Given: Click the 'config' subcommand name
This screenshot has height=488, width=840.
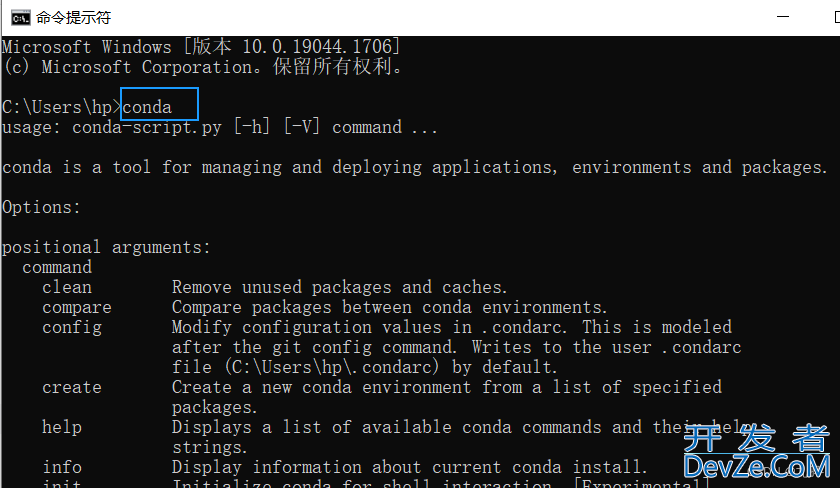Looking at the screenshot, I should point(72,327).
